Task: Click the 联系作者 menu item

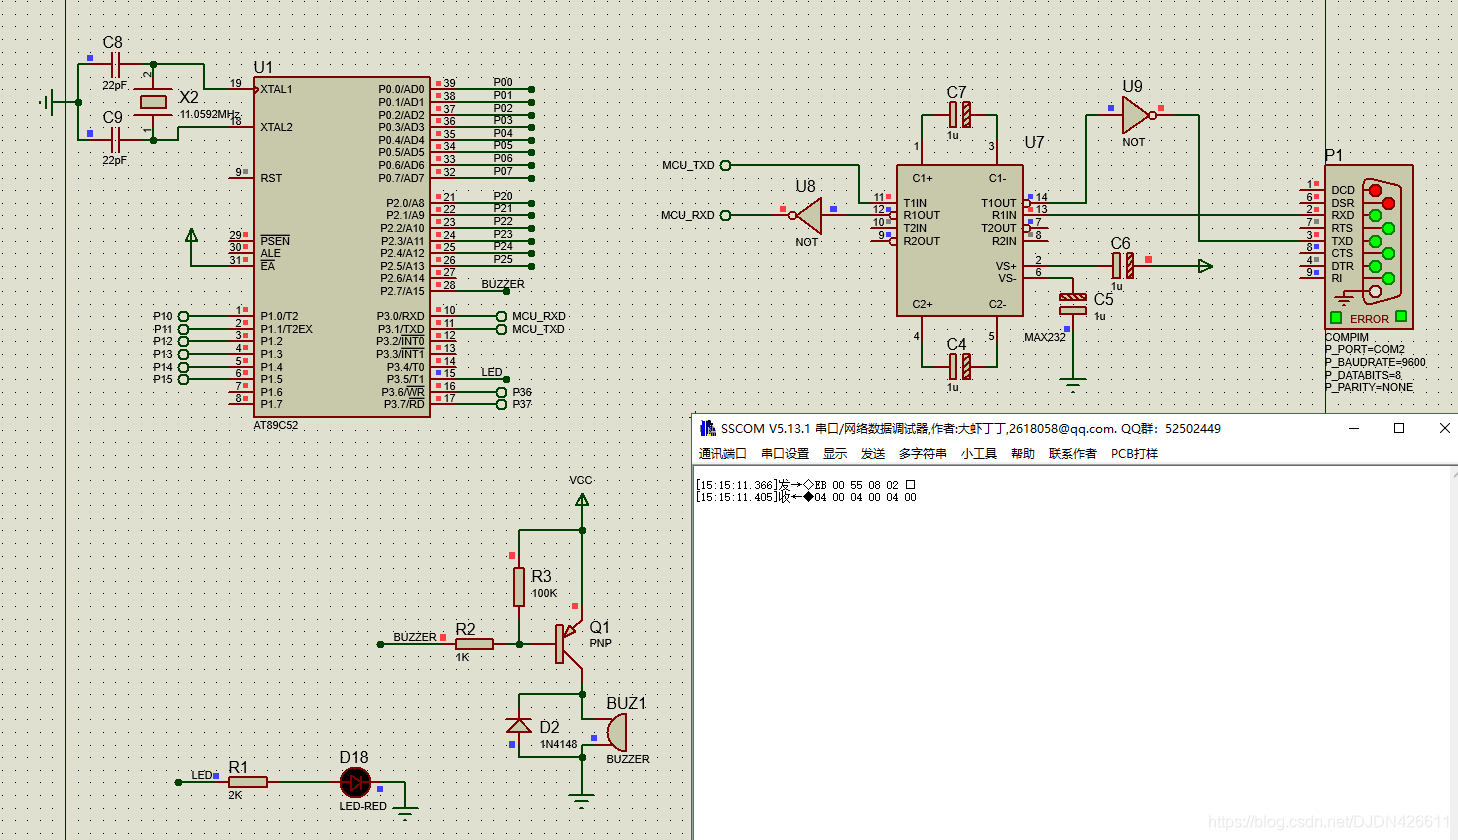Action: [1072, 454]
